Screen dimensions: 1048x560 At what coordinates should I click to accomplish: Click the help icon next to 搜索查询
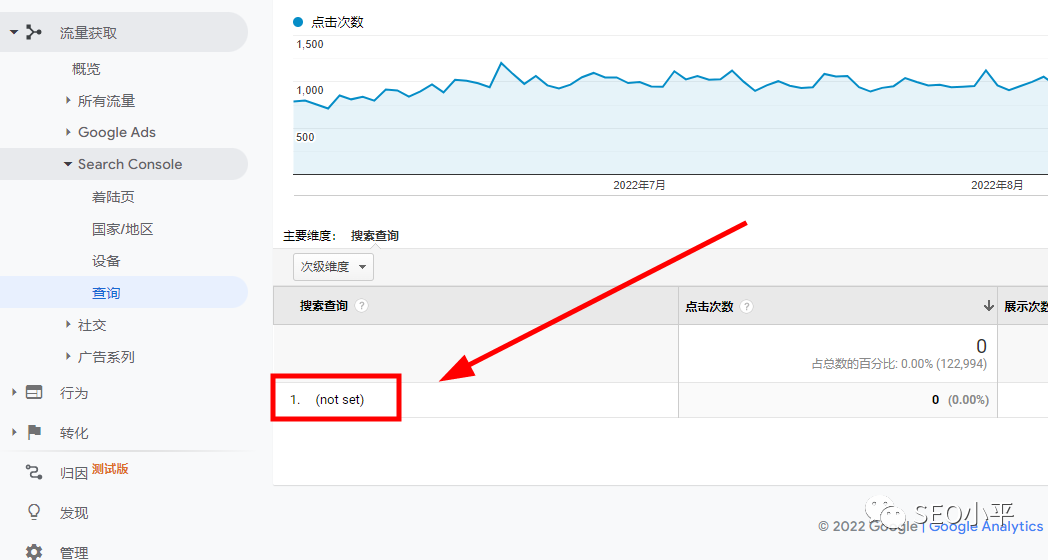coord(362,305)
